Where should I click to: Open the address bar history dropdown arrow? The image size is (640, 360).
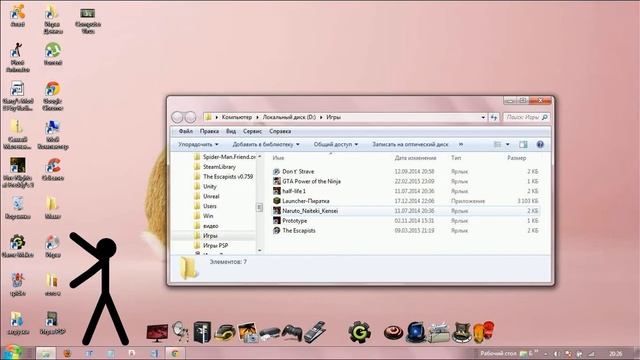tap(483, 117)
